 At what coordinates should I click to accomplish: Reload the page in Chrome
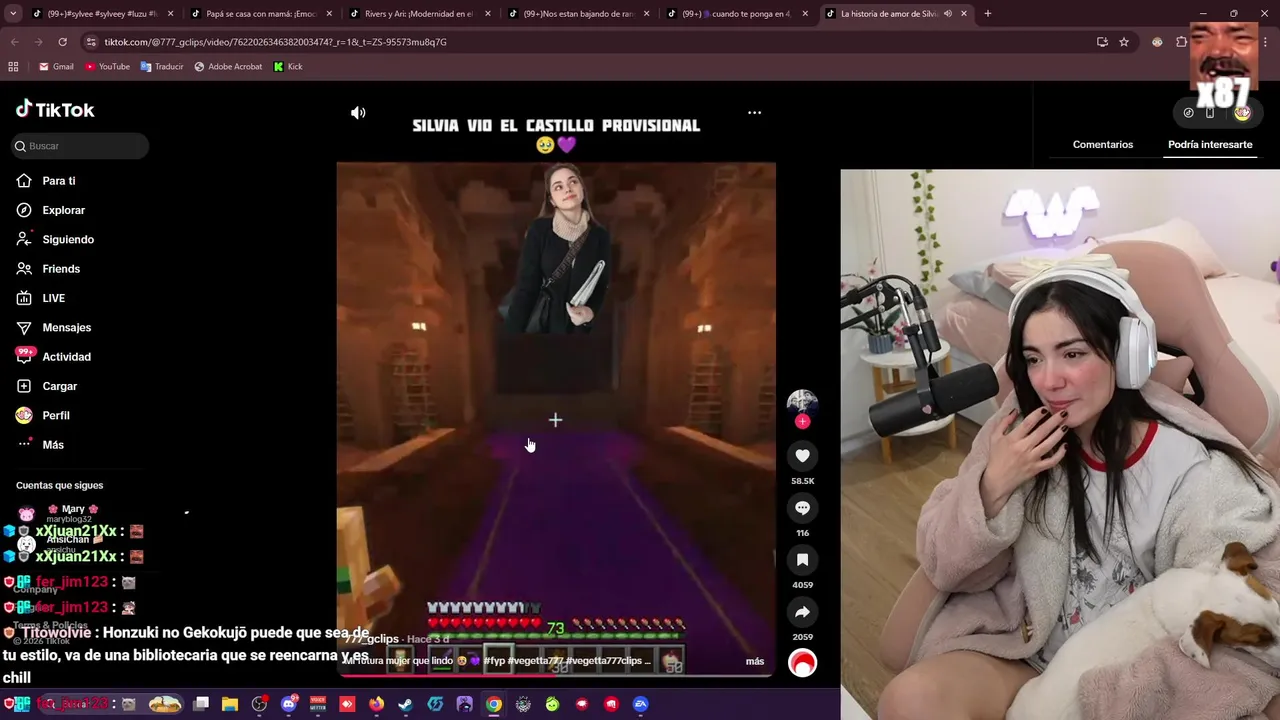tap(62, 42)
